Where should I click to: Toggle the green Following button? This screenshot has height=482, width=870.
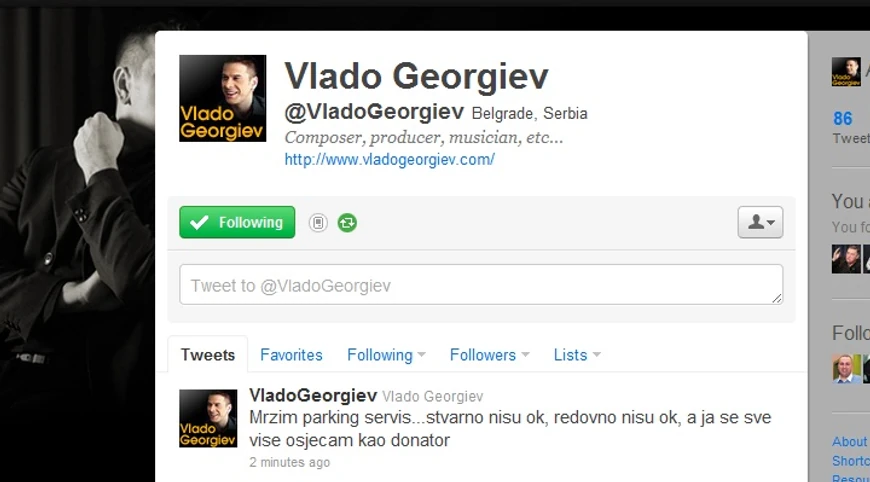(x=237, y=222)
